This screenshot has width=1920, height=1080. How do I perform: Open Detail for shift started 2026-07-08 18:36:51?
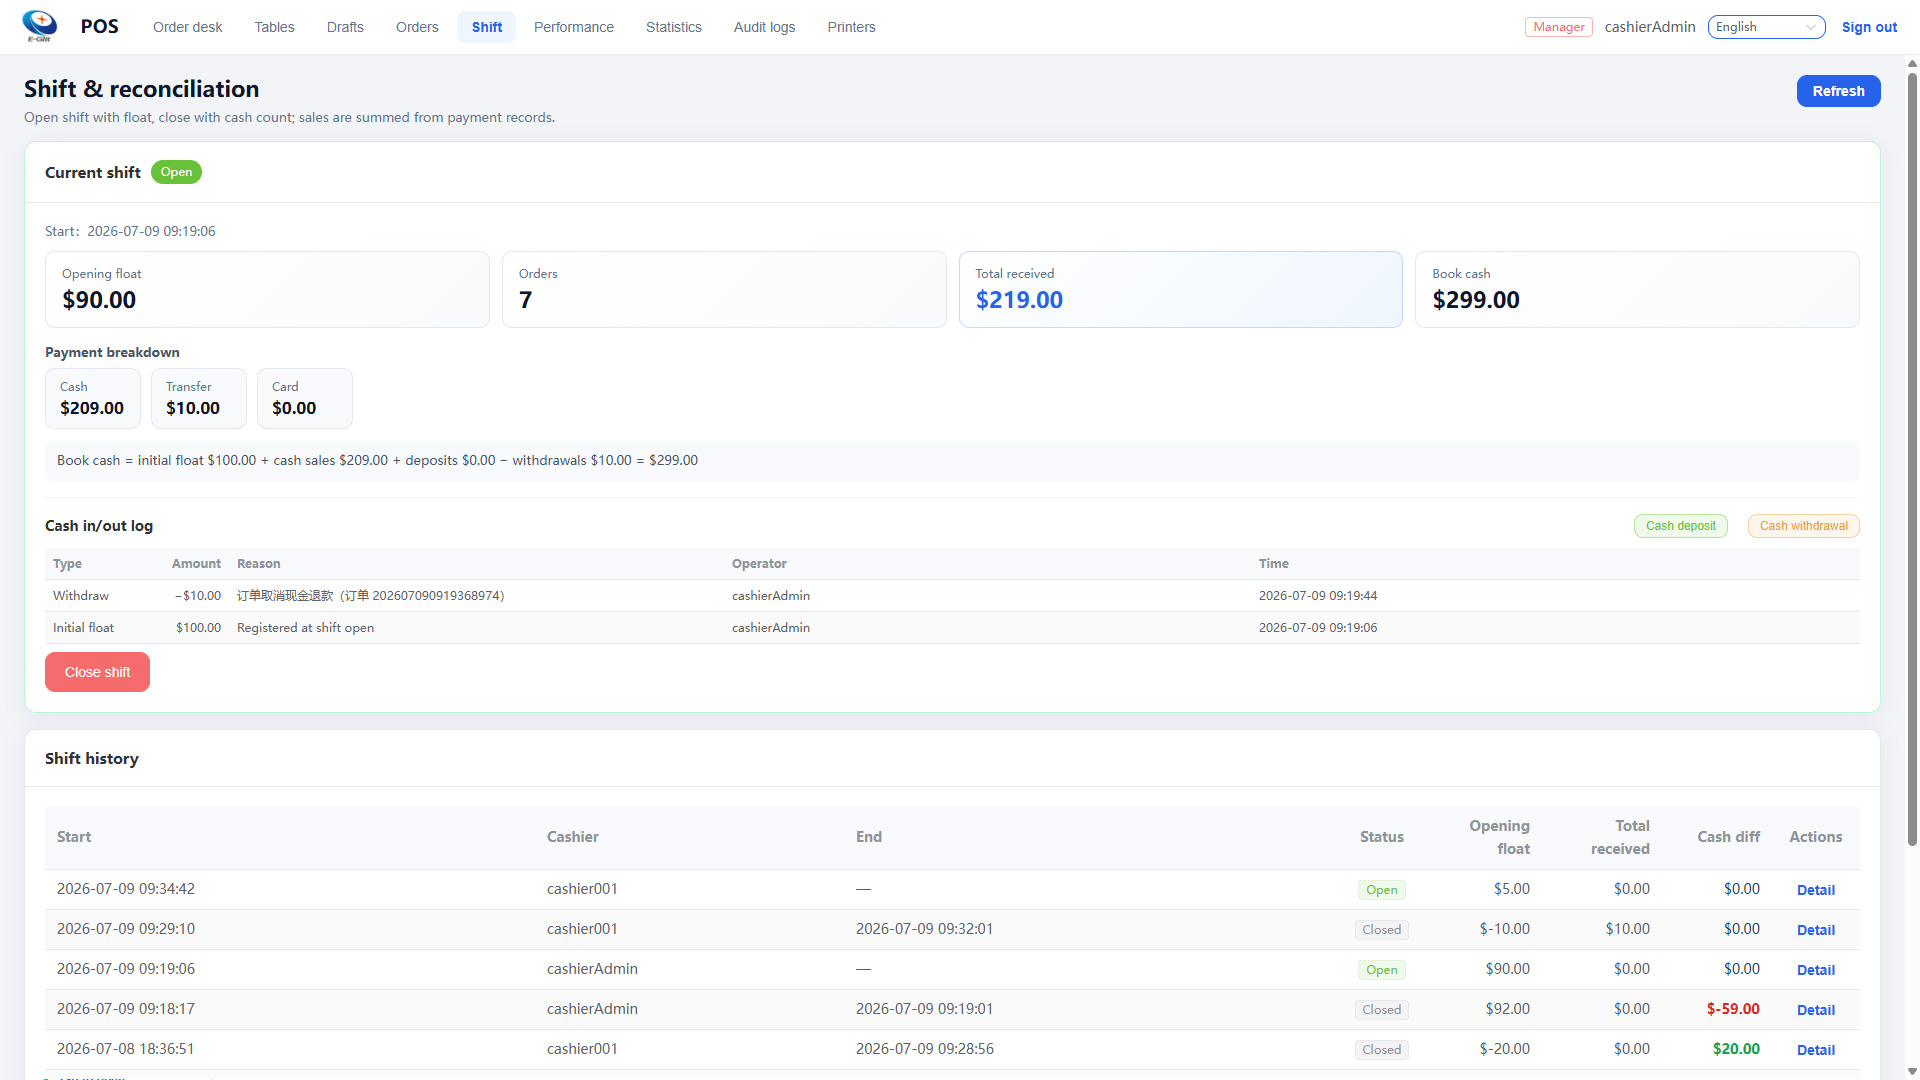[1815, 1050]
